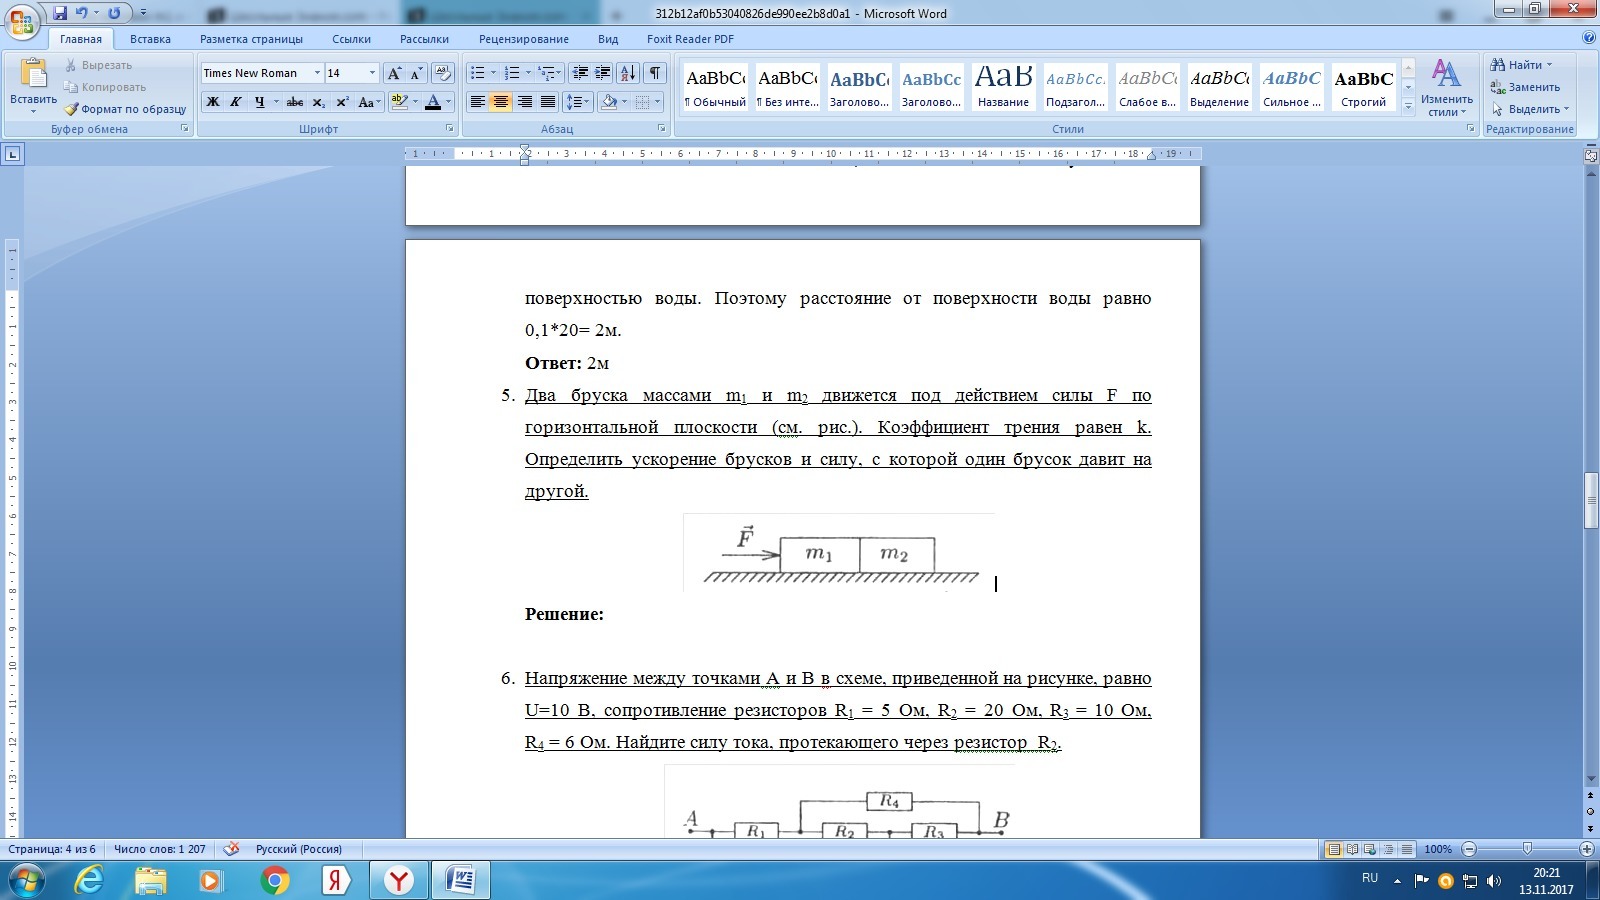Open Internet Explorer from the taskbar
Screen dimensions: 1600x900
click(x=89, y=880)
